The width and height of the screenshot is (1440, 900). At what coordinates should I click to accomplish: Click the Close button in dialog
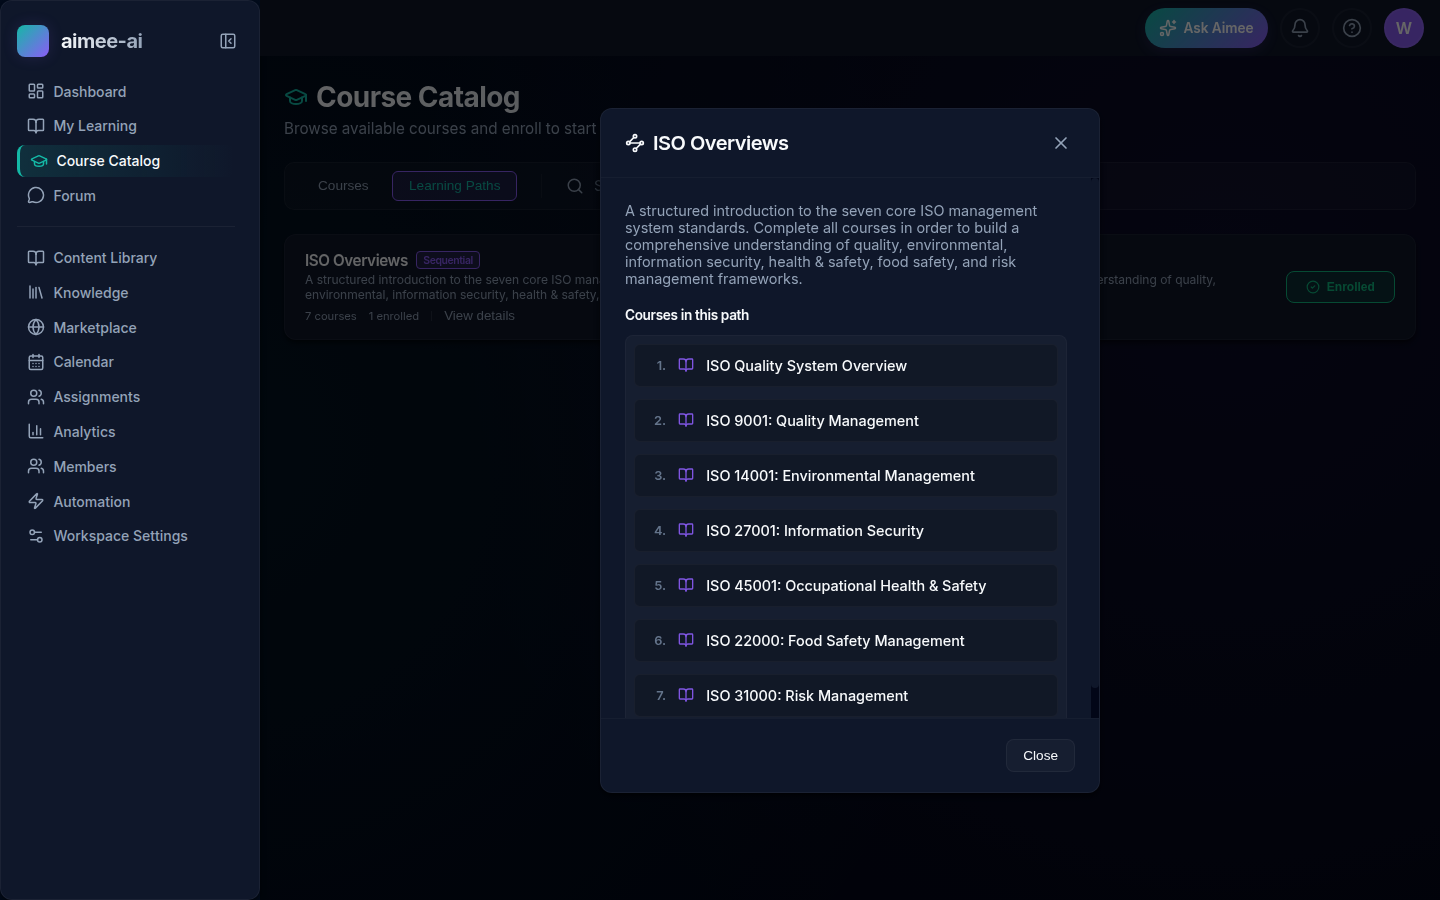tap(1040, 756)
